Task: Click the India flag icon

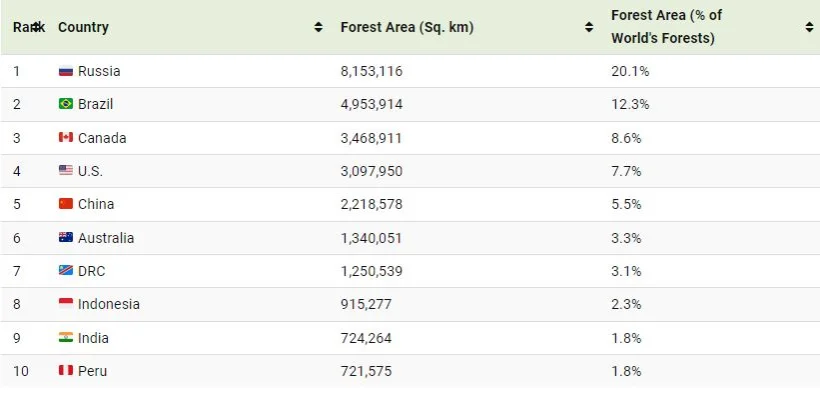Action: [66, 337]
